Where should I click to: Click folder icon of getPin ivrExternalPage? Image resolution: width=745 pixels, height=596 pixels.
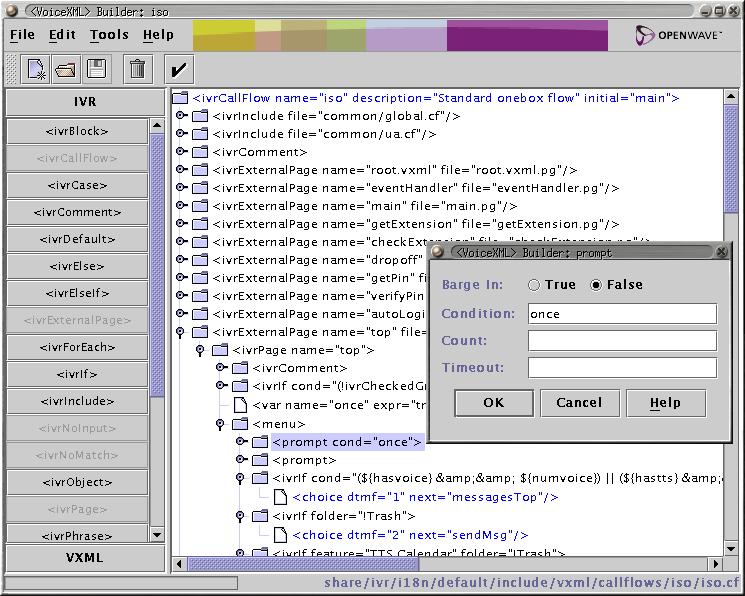(x=200, y=278)
